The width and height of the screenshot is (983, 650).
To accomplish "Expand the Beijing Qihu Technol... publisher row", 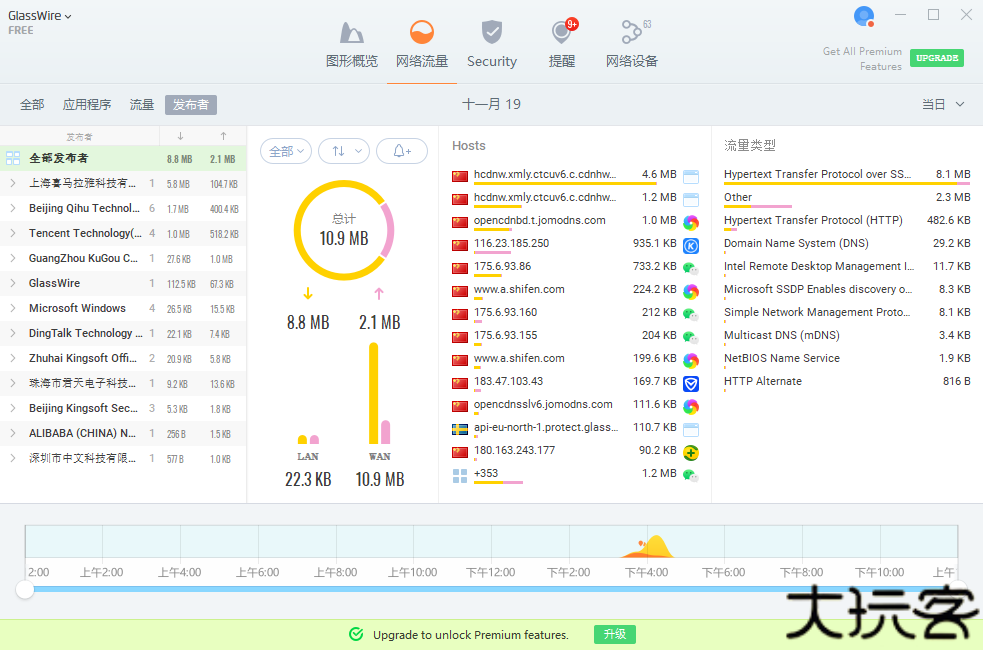I will (x=13, y=208).
